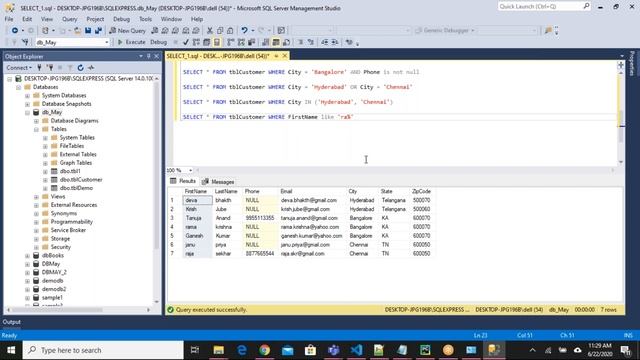Image resolution: width=640 pixels, height=360 pixels.
Task: Open Visual Studio Code from the taskbar
Action: 356,350
